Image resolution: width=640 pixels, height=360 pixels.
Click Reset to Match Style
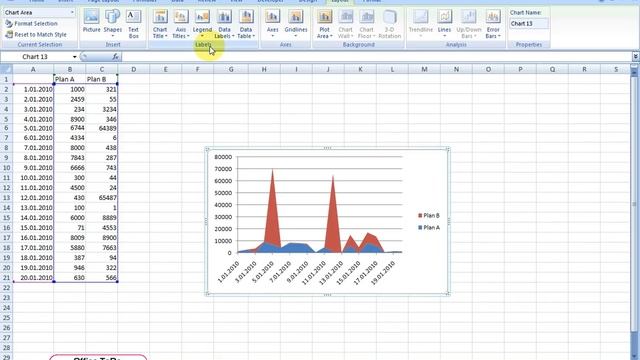point(36,35)
